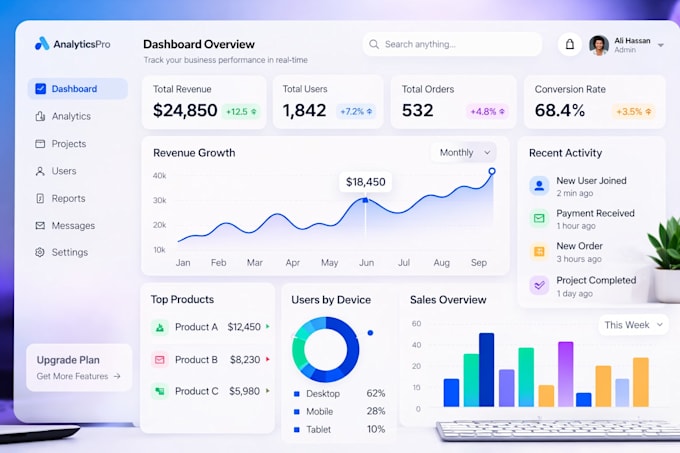Image resolution: width=680 pixels, height=453 pixels.
Task: Click the Product B pink envelope icon
Action: [x=160, y=360]
